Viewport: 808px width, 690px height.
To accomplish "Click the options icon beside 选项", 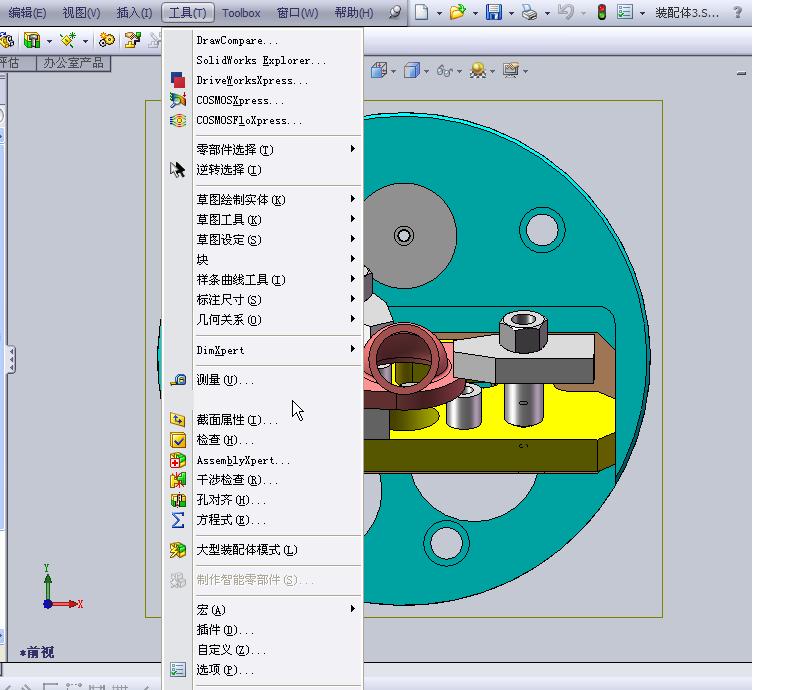I will [178, 670].
